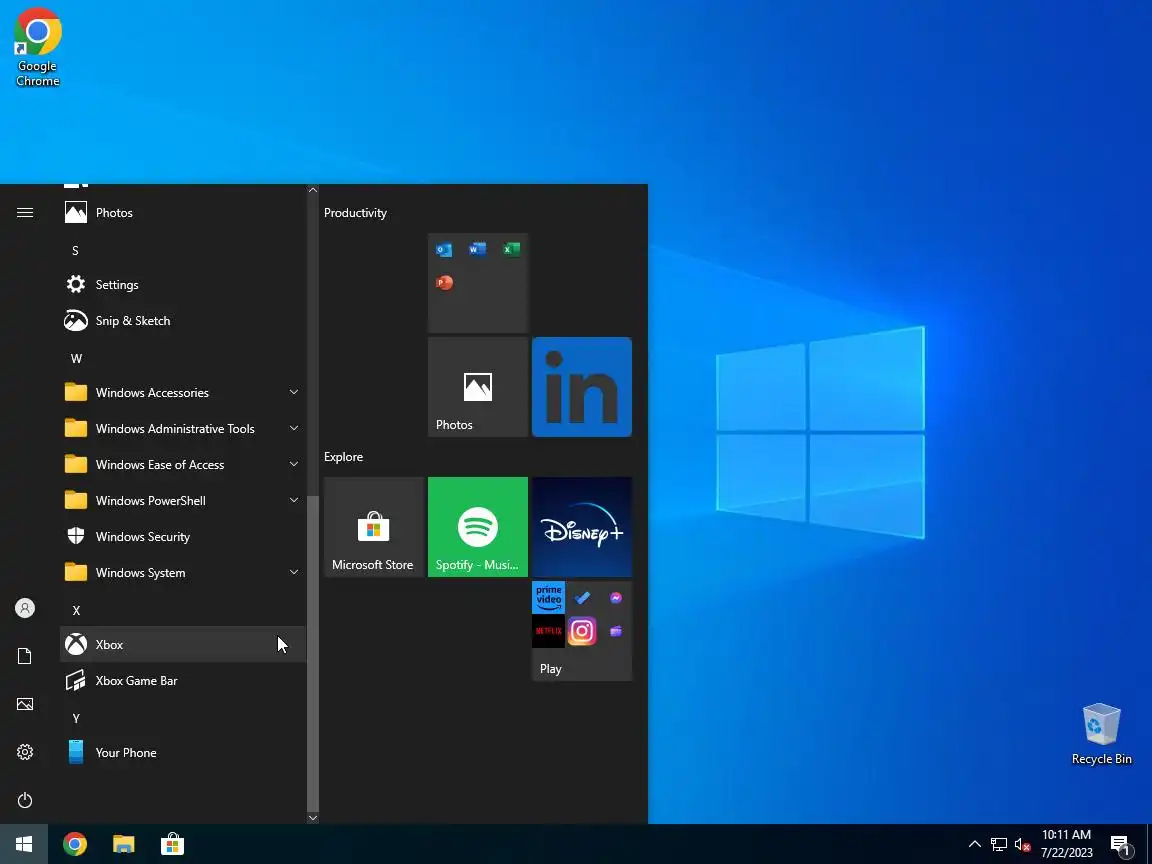The width and height of the screenshot is (1152, 864).
Task: Open the user account icon in Start sidebar
Action: [x=25, y=608]
